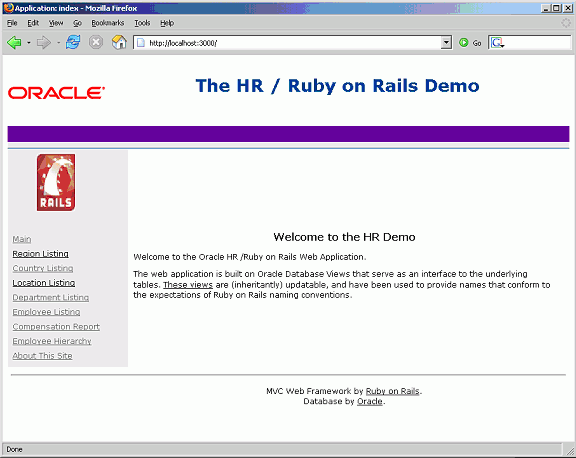Click the Main link in sidebar
Screen dimensions: 576x458
click(x=22, y=239)
